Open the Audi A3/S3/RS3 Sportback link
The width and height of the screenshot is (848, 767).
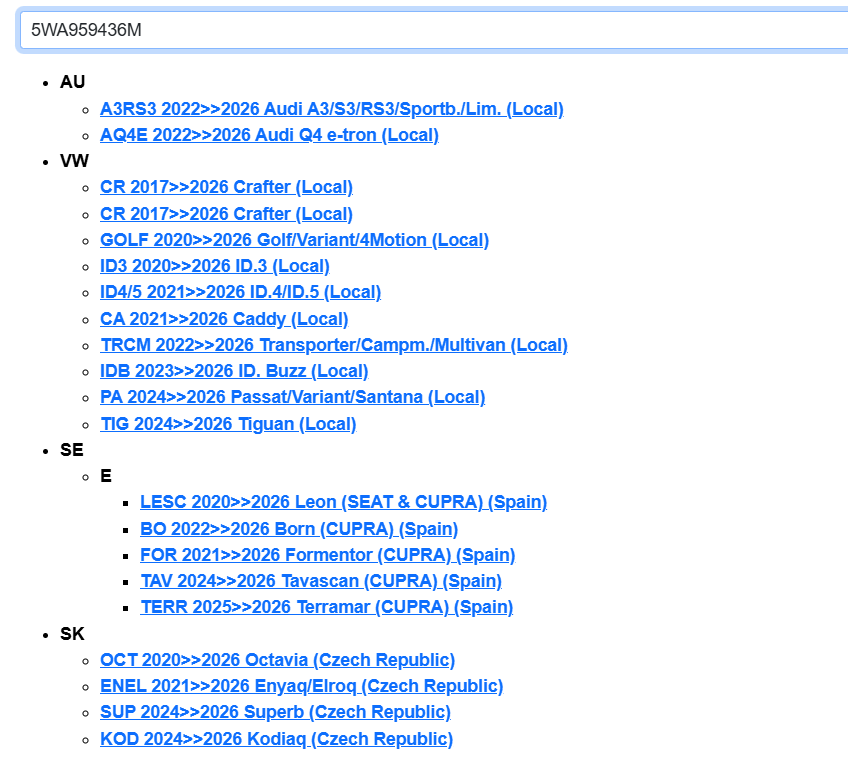click(331, 109)
